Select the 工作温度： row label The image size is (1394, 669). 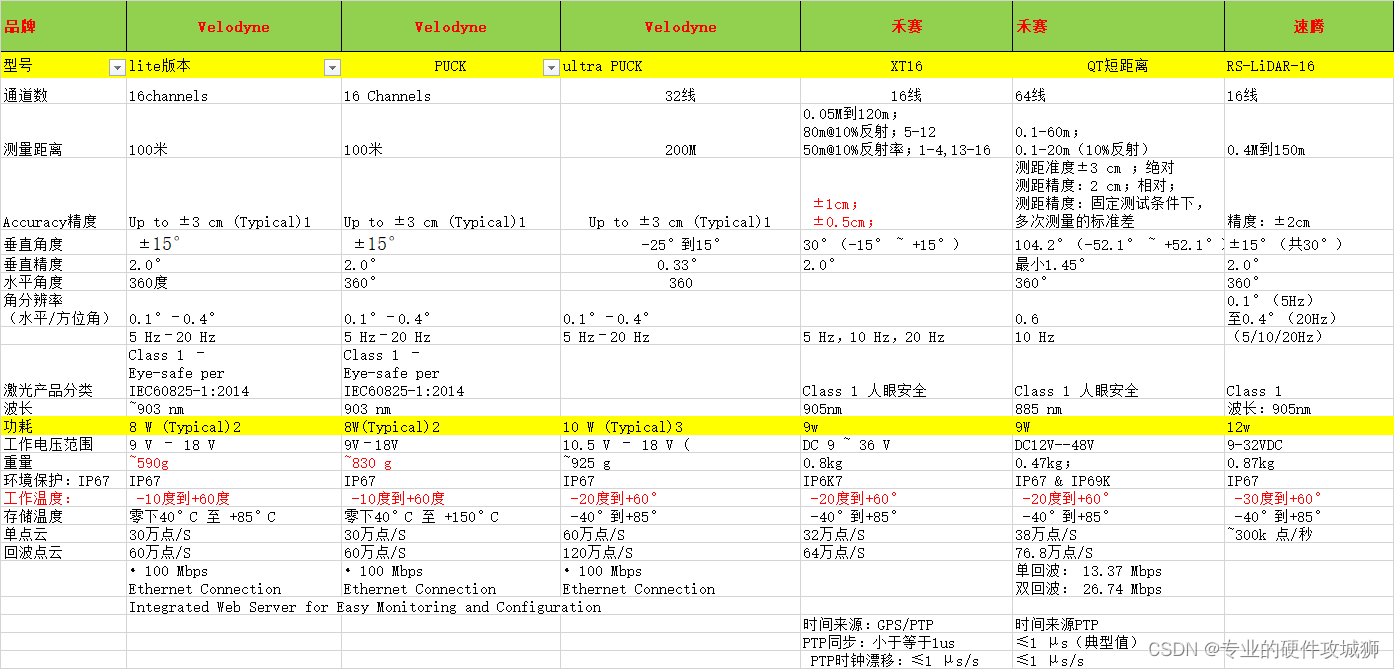pyautogui.click(x=64, y=498)
